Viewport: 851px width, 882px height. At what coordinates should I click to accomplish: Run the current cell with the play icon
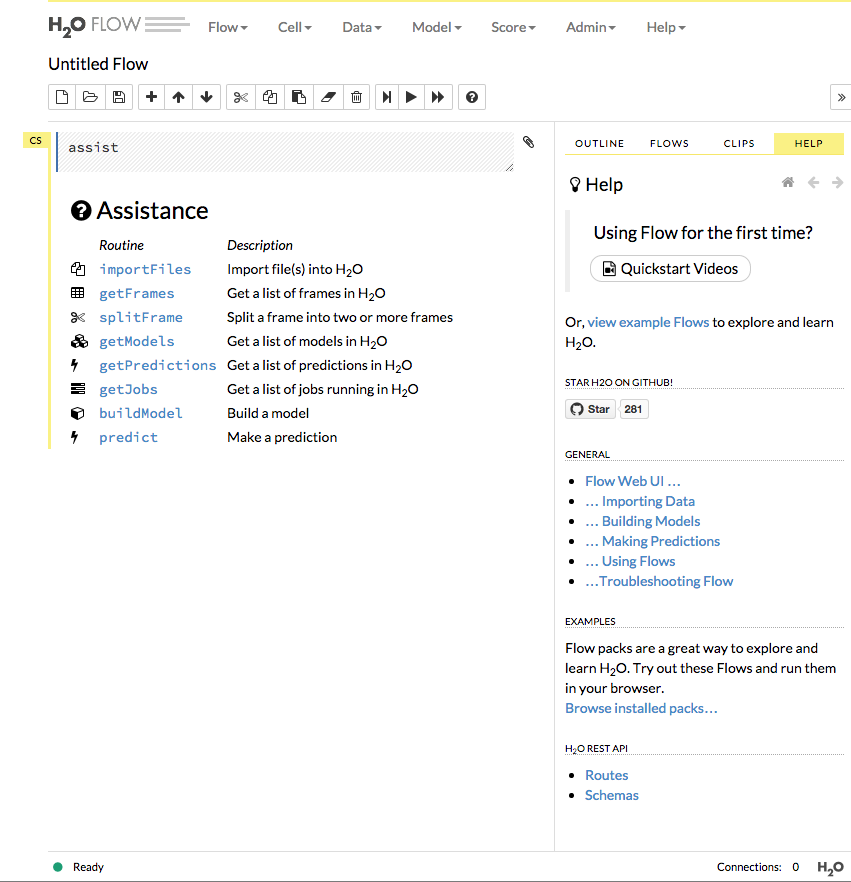411,97
